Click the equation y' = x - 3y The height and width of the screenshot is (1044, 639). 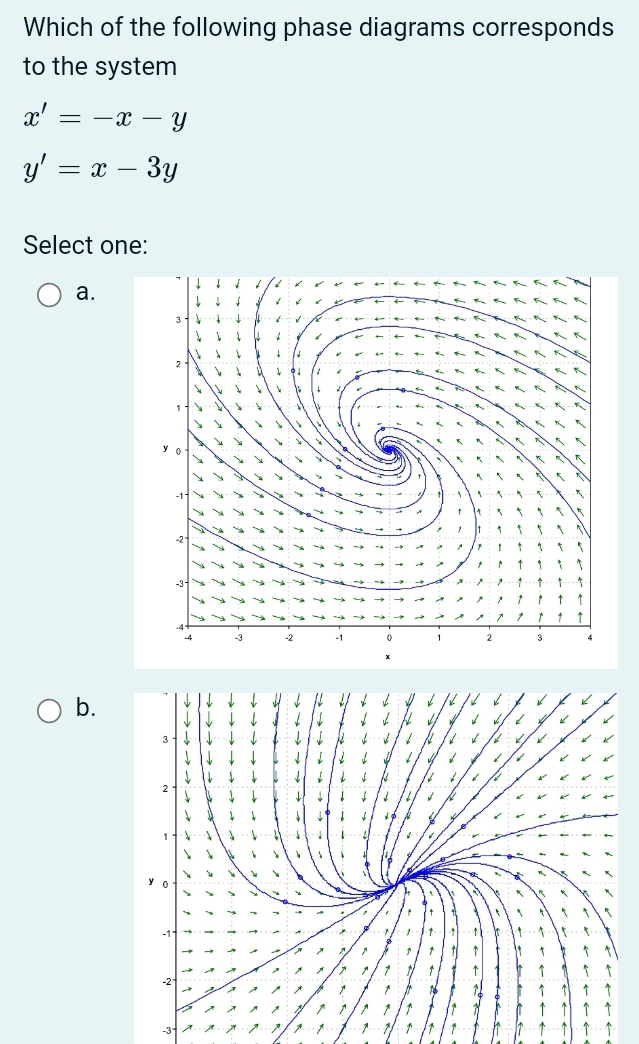pos(101,170)
